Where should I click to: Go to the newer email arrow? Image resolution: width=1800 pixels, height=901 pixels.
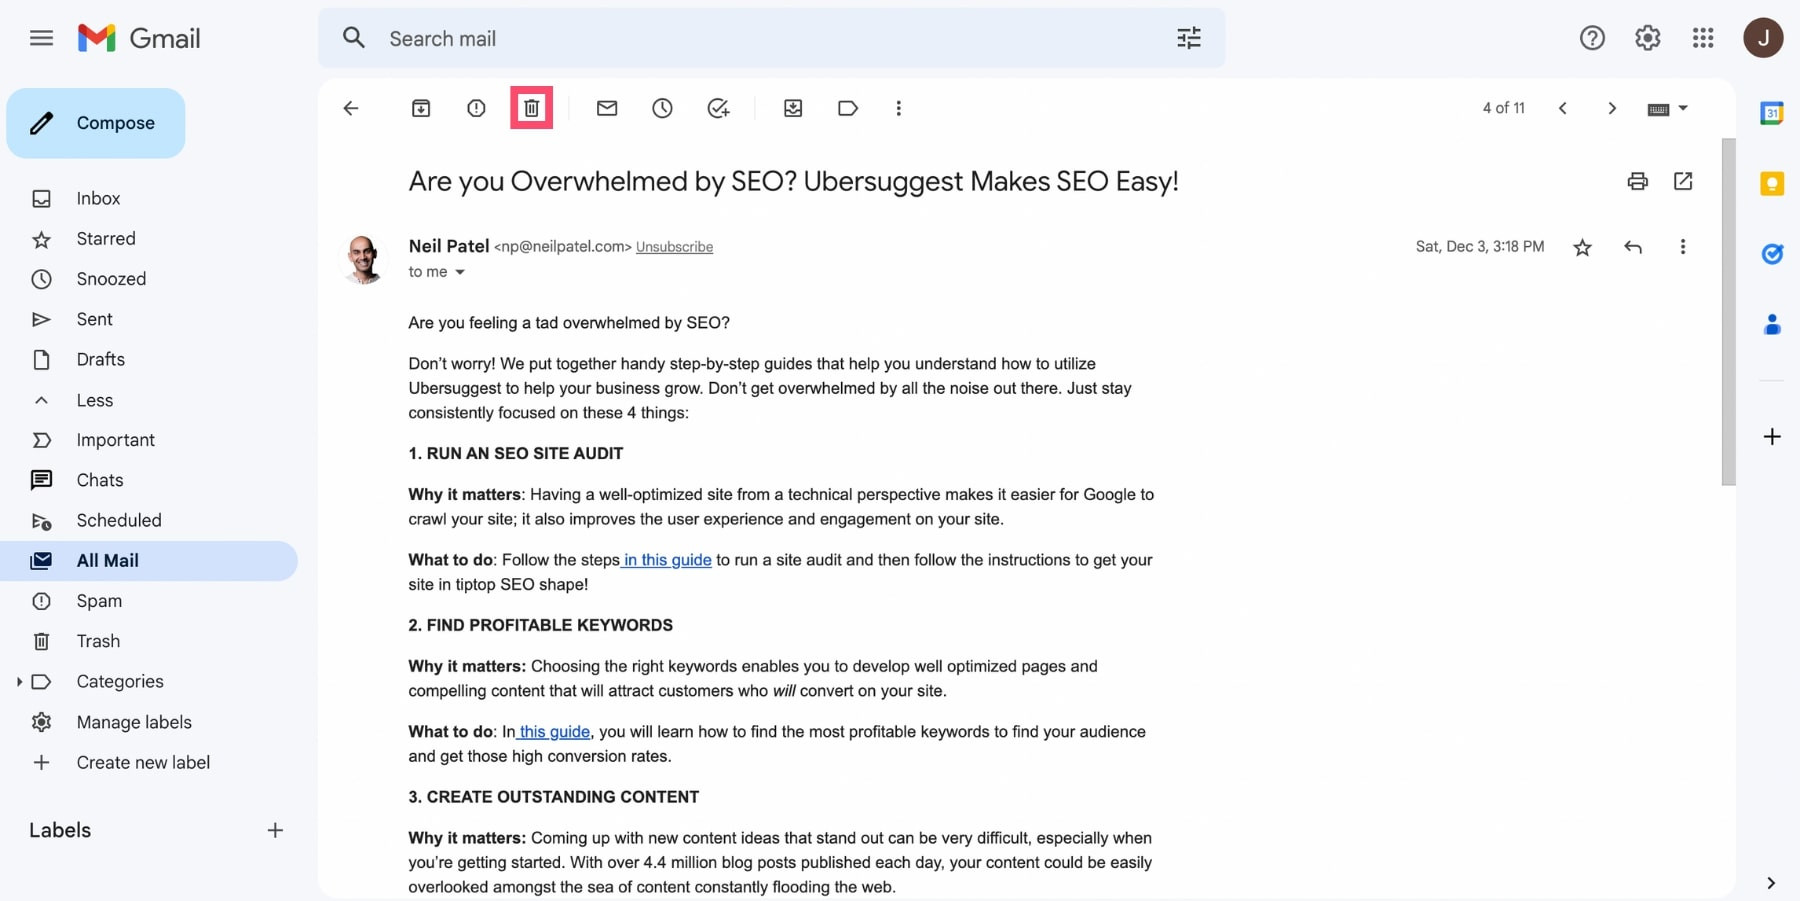[x=1562, y=108]
